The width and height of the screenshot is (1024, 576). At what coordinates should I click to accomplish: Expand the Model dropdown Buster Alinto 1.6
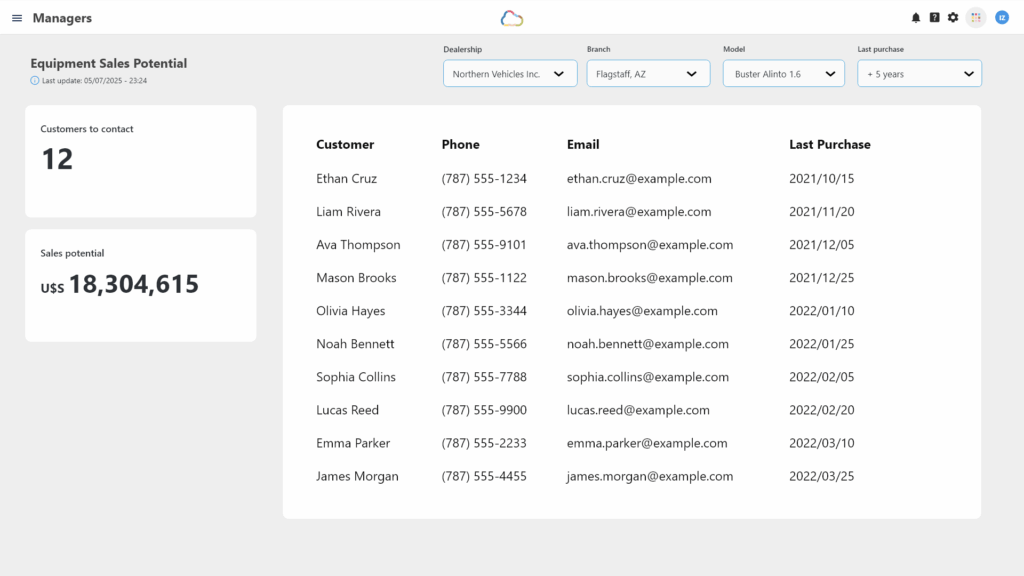pos(784,73)
